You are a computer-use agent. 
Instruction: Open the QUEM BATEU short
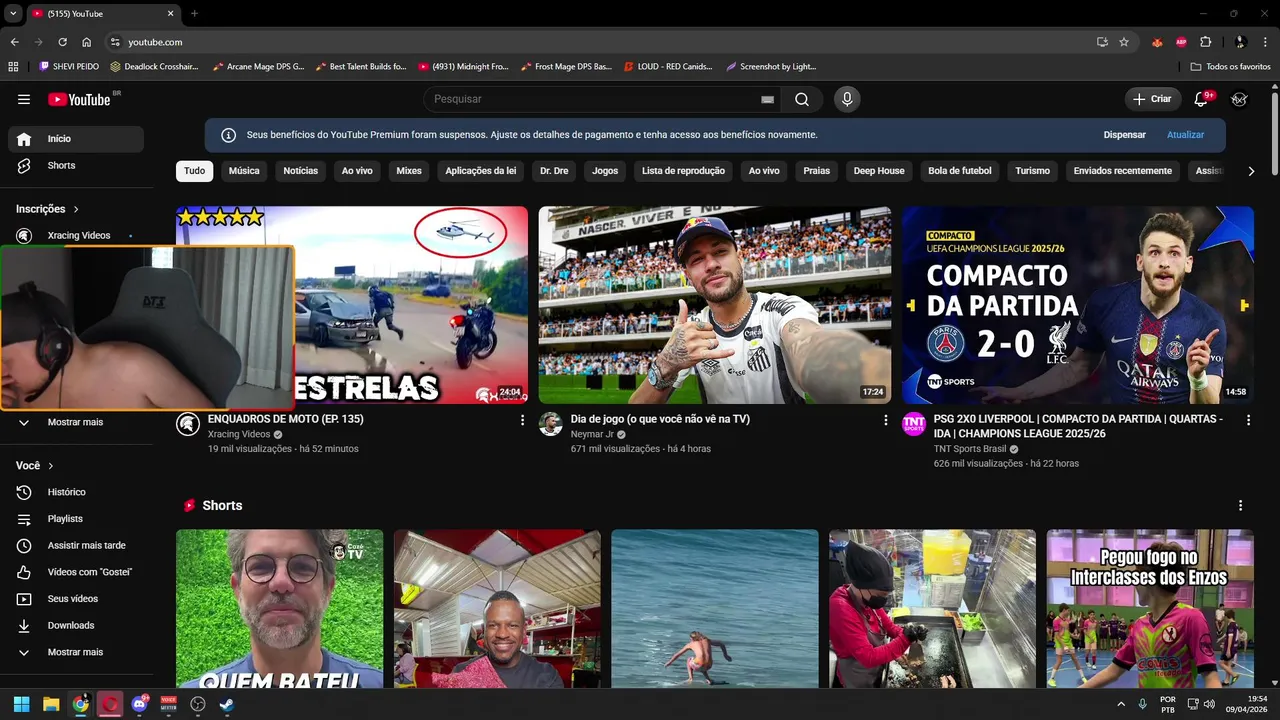[280, 609]
